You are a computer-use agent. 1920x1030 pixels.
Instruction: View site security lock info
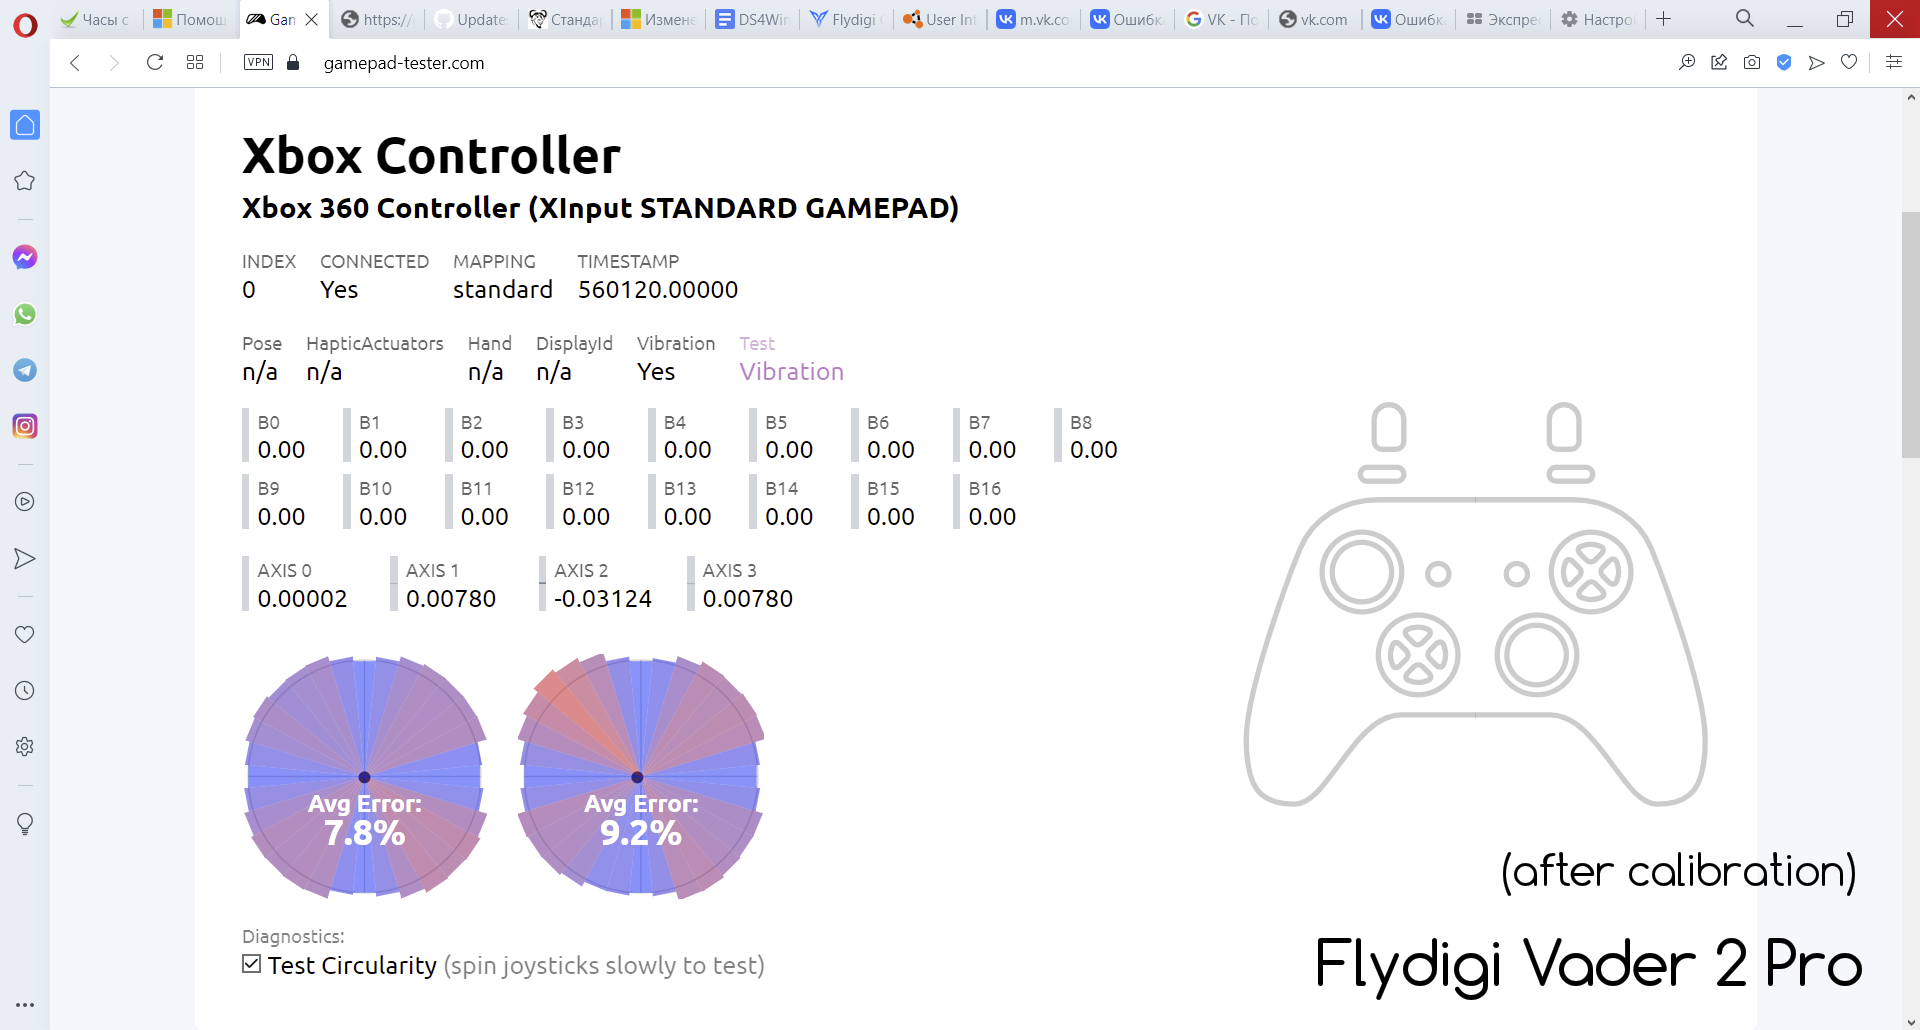(x=293, y=63)
